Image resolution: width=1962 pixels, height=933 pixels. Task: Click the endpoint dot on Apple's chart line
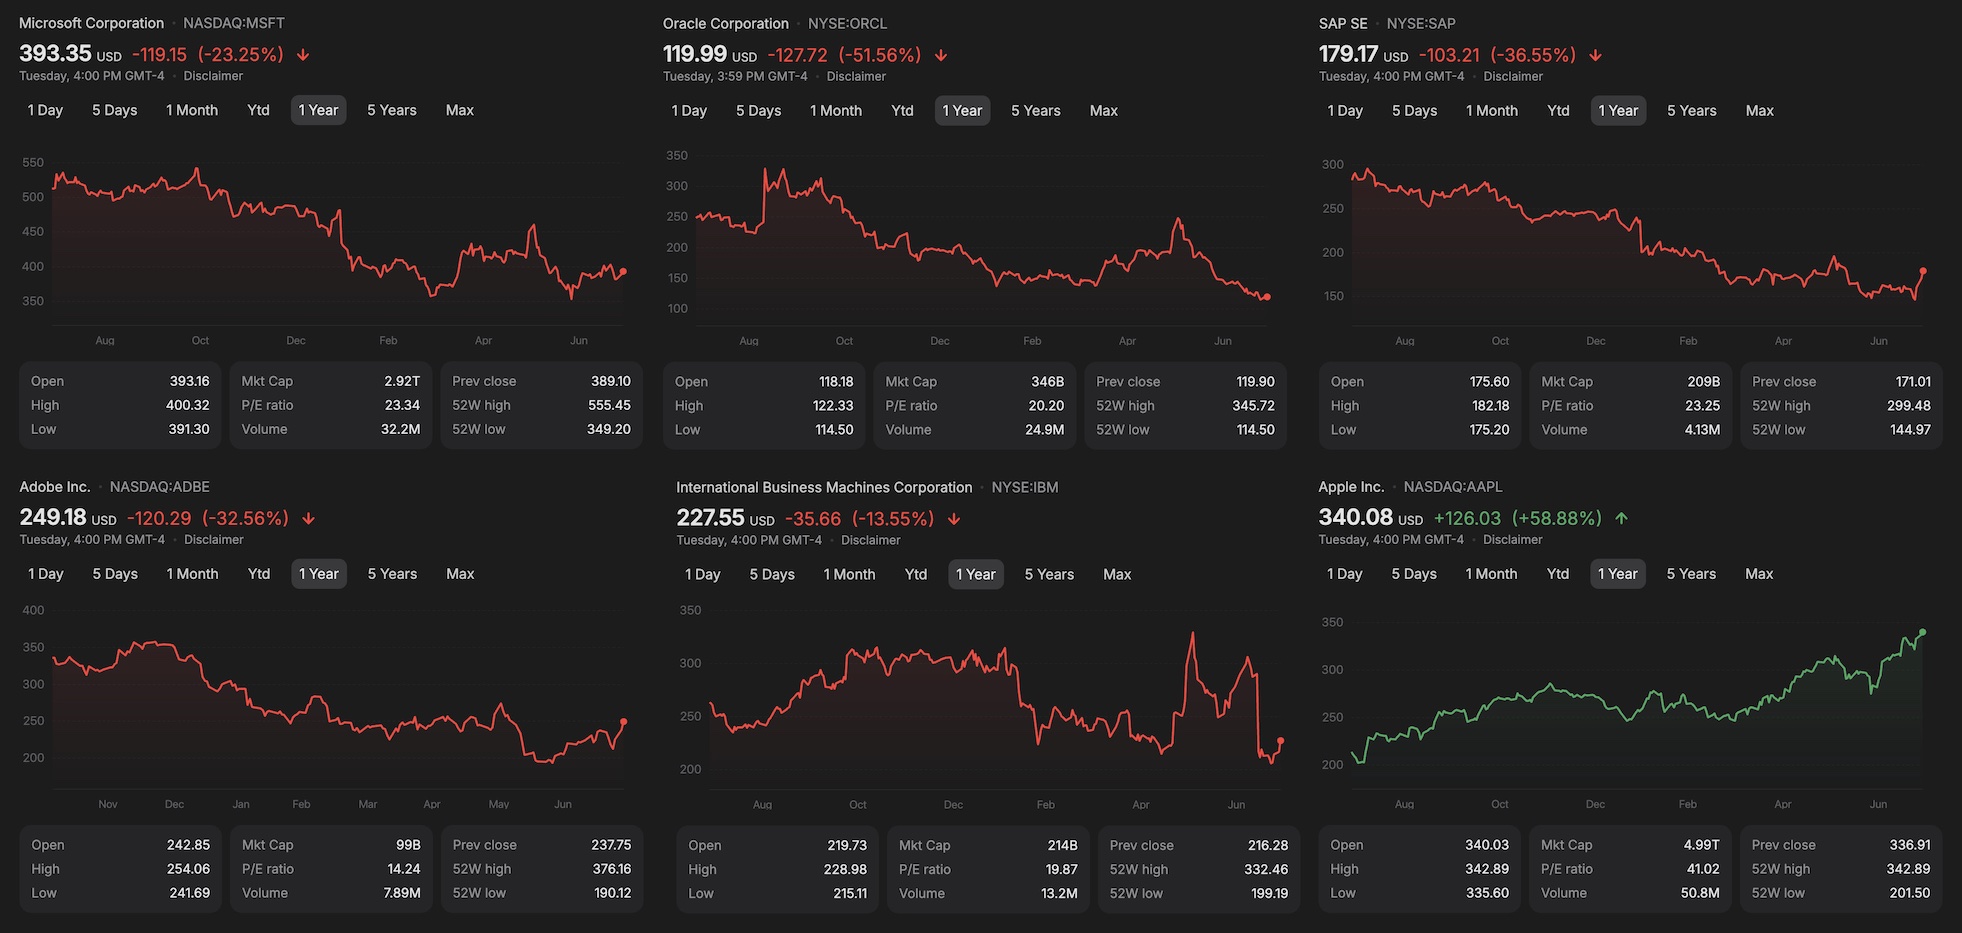tap(1922, 632)
